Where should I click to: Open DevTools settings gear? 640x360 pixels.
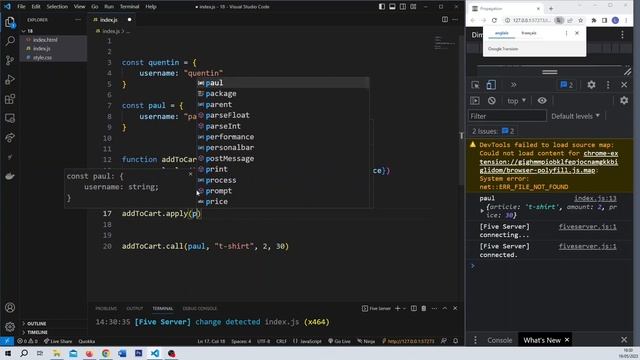pyautogui.click(x=591, y=85)
